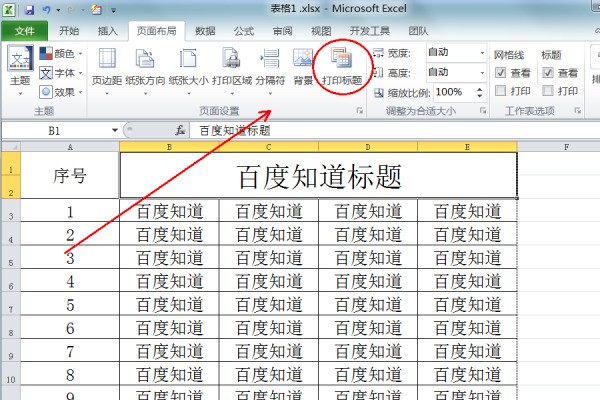Set sheet Background (背景) image
Viewport: 600px width, 400px height.
pos(303,67)
